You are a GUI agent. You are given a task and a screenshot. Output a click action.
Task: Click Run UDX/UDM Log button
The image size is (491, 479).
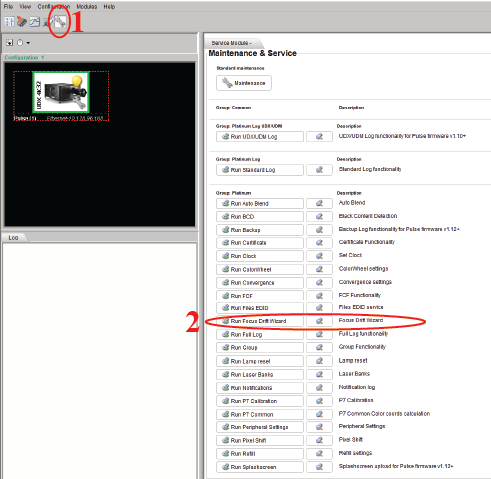(260, 136)
